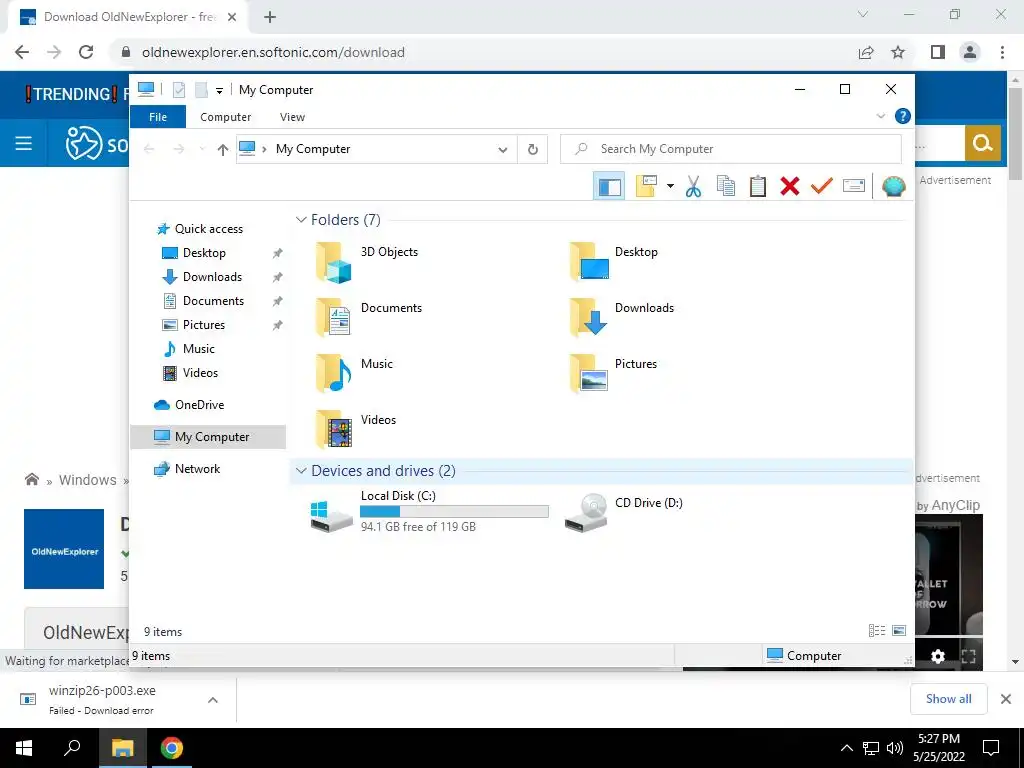The height and width of the screenshot is (768, 1024).
Task: Select Videos in the navigation pane
Action: point(200,373)
